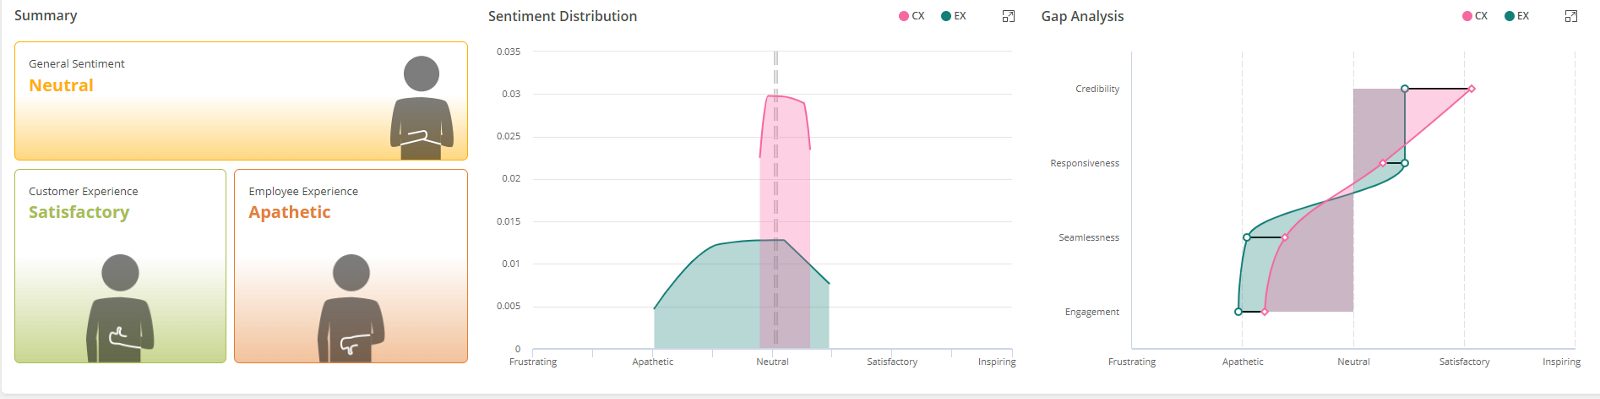Toggle CX legend in Sentiment Distribution

click(911, 16)
